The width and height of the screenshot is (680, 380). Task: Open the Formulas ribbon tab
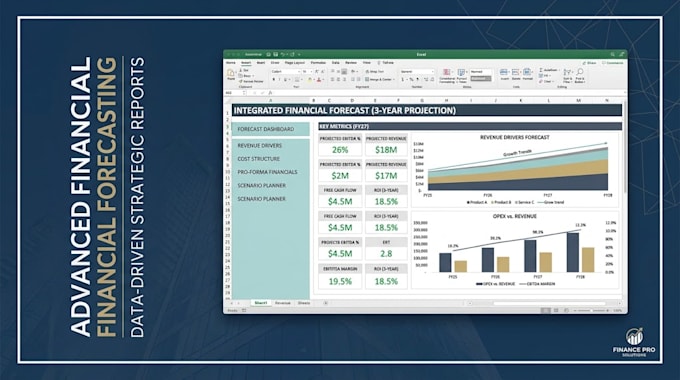click(318, 62)
